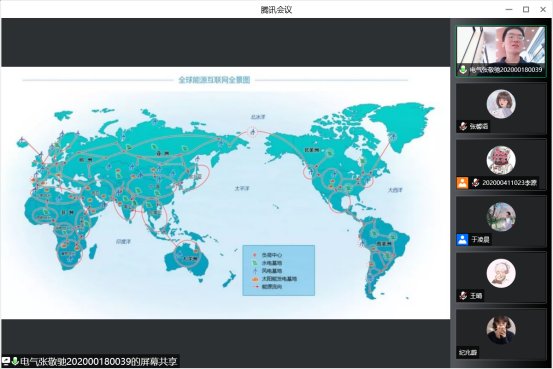This screenshot has width=553, height=369.
Task: Click the astronaut avatar of 李源
Action: 501,160
